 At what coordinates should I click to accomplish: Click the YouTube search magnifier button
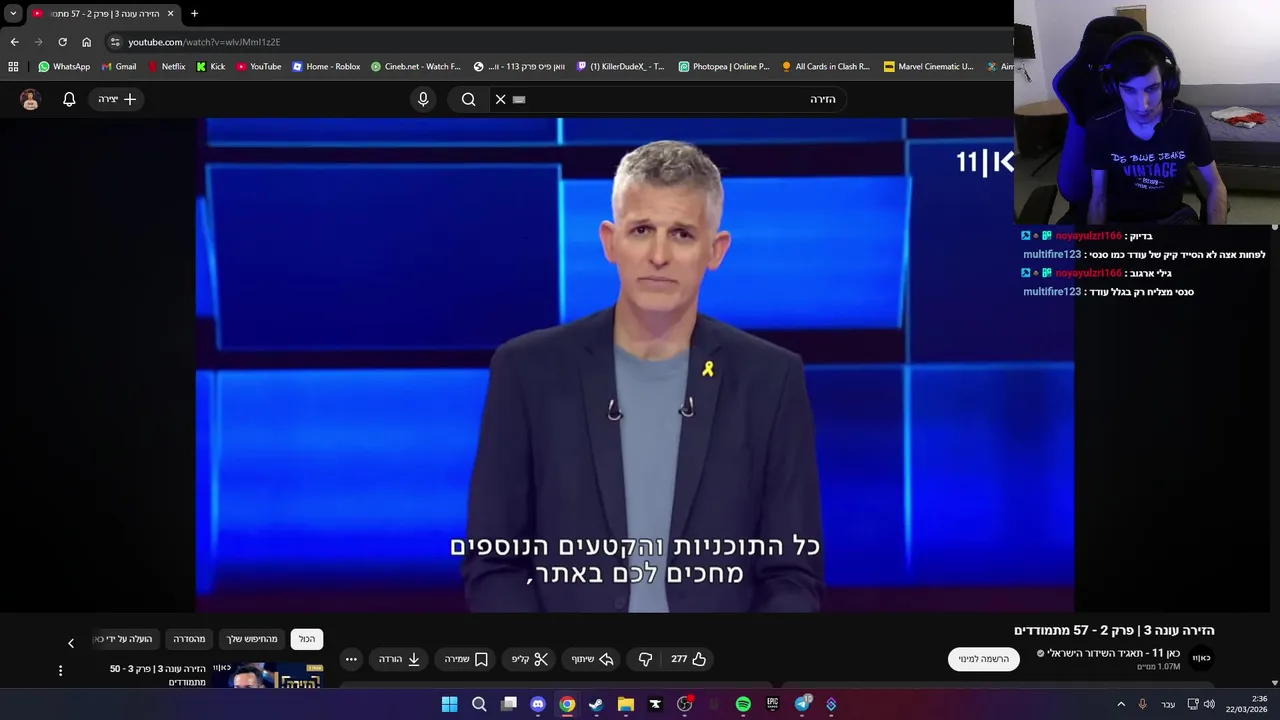point(468,99)
